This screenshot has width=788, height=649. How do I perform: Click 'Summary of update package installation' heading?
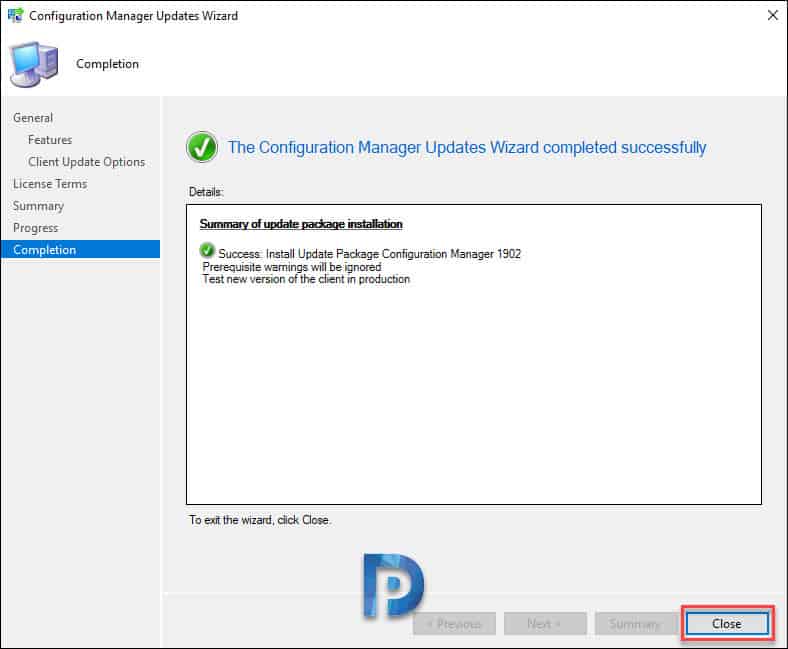coord(301,224)
